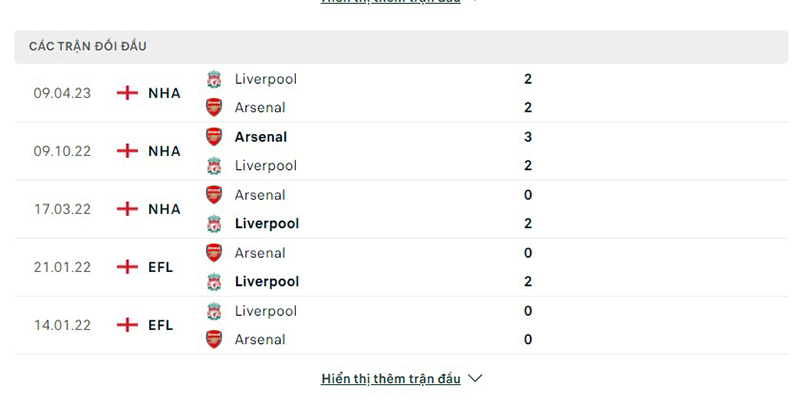Screen dimensions: 800x407
Task: Click the 09.04.23 match date
Action: (62, 93)
